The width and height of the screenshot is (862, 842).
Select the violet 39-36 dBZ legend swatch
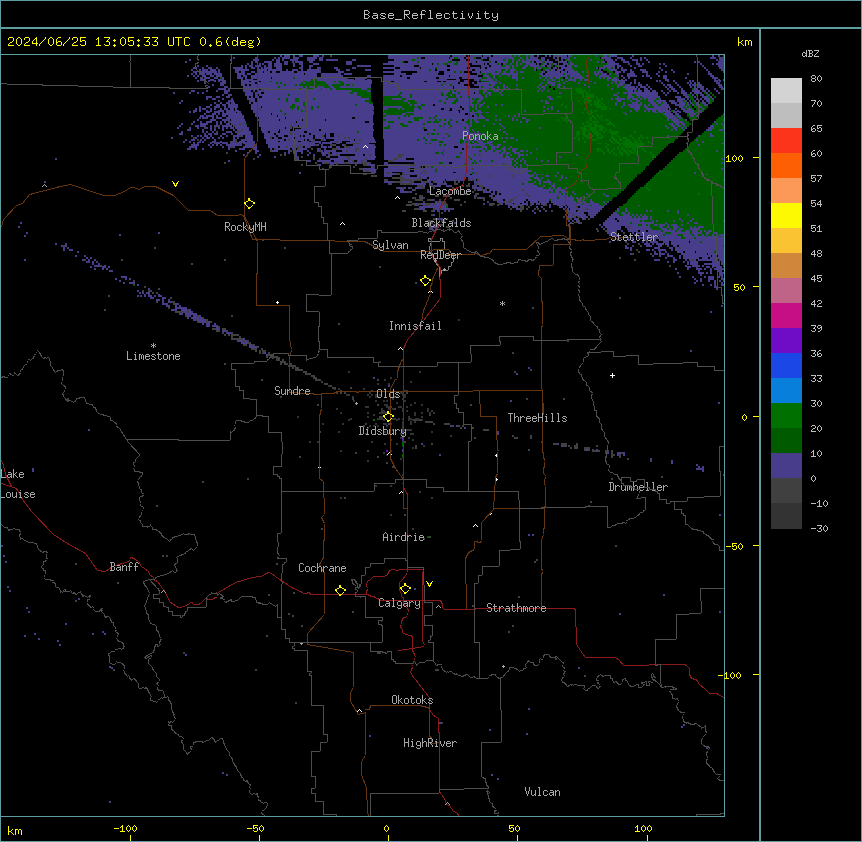(x=786, y=341)
